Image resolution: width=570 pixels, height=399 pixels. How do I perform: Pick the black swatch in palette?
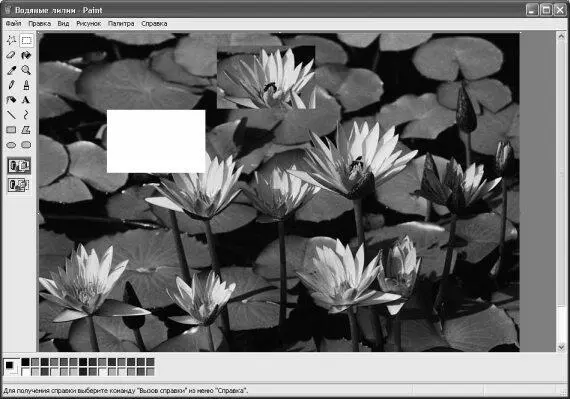25,362
